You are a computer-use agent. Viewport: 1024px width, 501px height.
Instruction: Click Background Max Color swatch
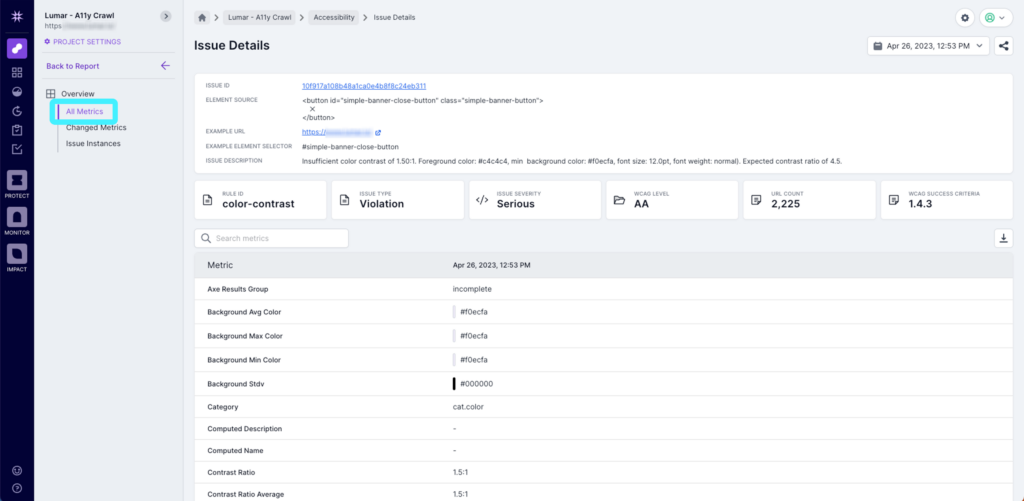point(454,336)
